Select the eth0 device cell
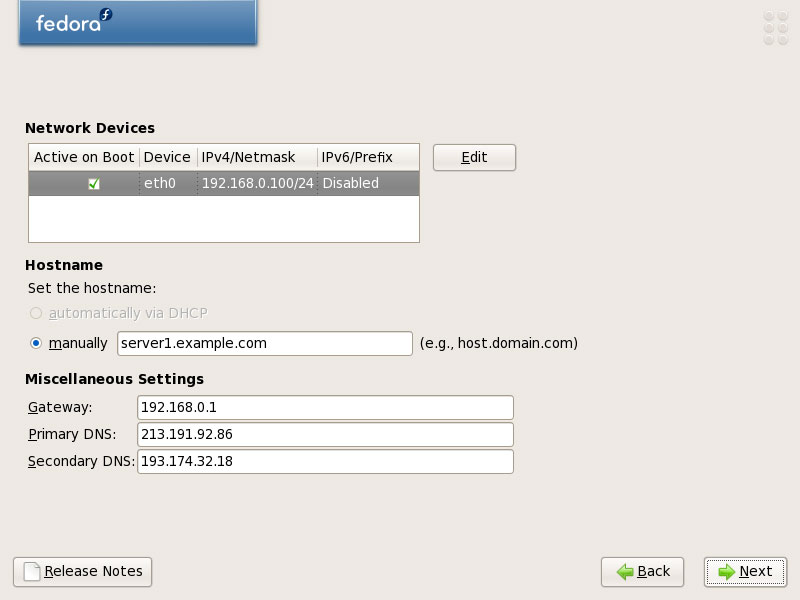The image size is (800, 600). 168,183
